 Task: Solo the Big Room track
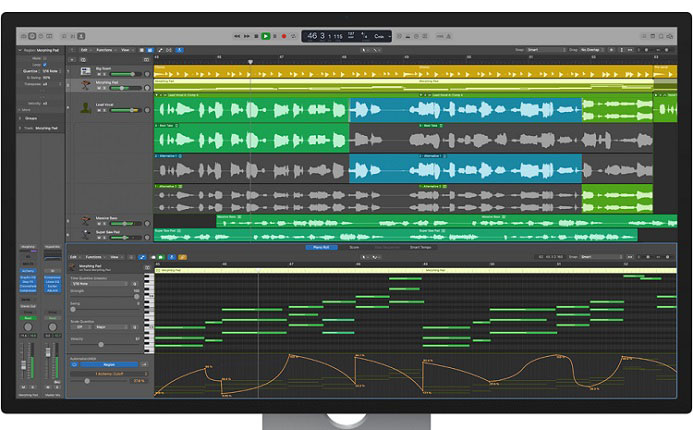(x=104, y=74)
